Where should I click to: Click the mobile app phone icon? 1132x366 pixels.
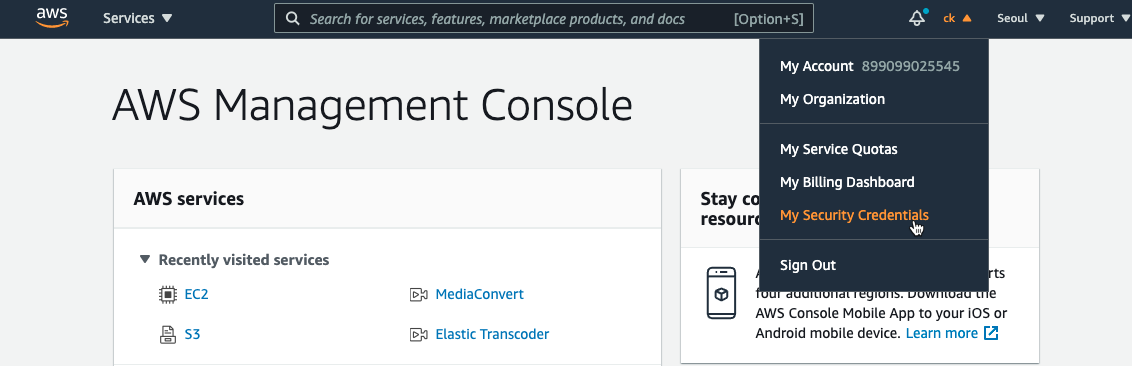[x=721, y=293]
